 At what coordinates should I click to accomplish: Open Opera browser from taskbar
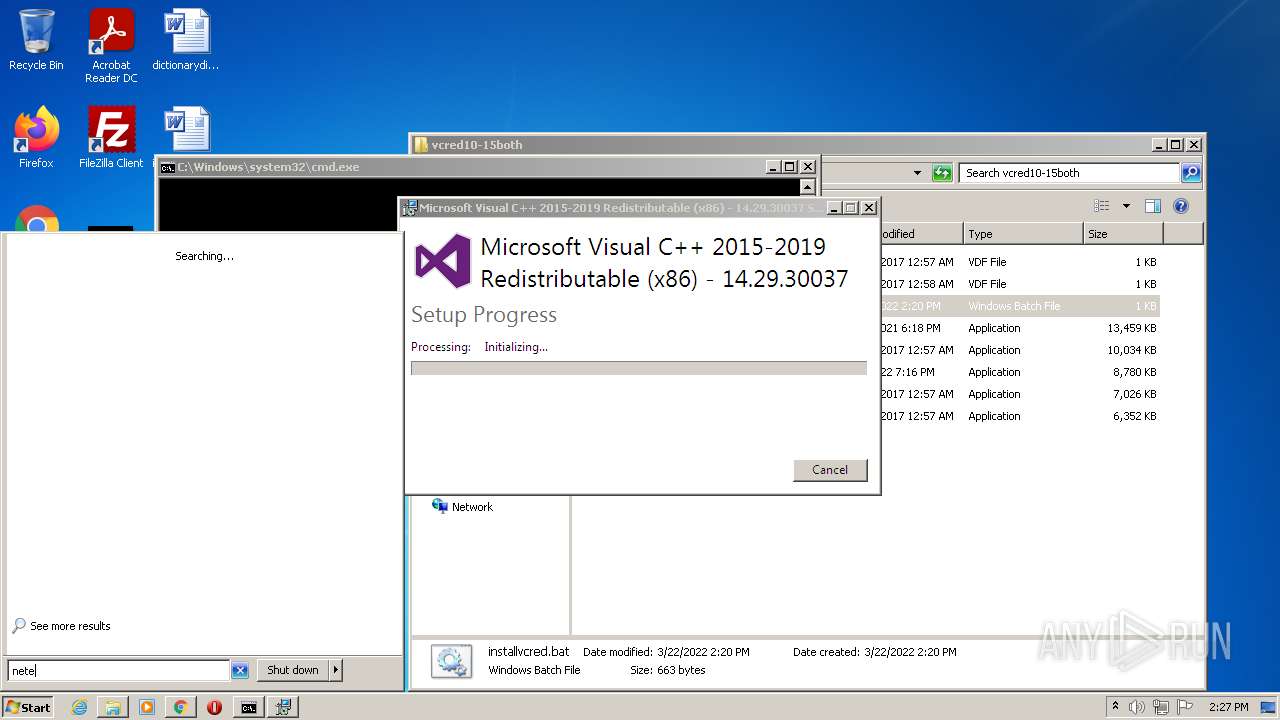[x=214, y=707]
